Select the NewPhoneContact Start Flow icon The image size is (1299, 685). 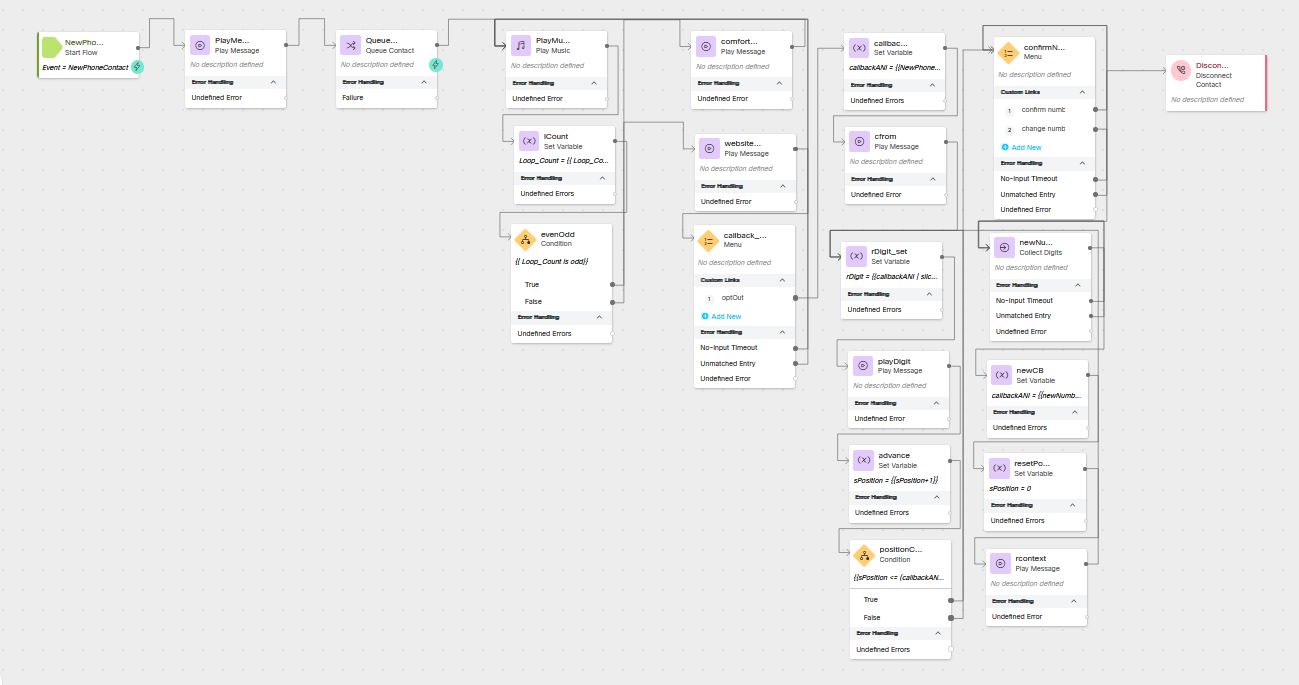(50, 44)
